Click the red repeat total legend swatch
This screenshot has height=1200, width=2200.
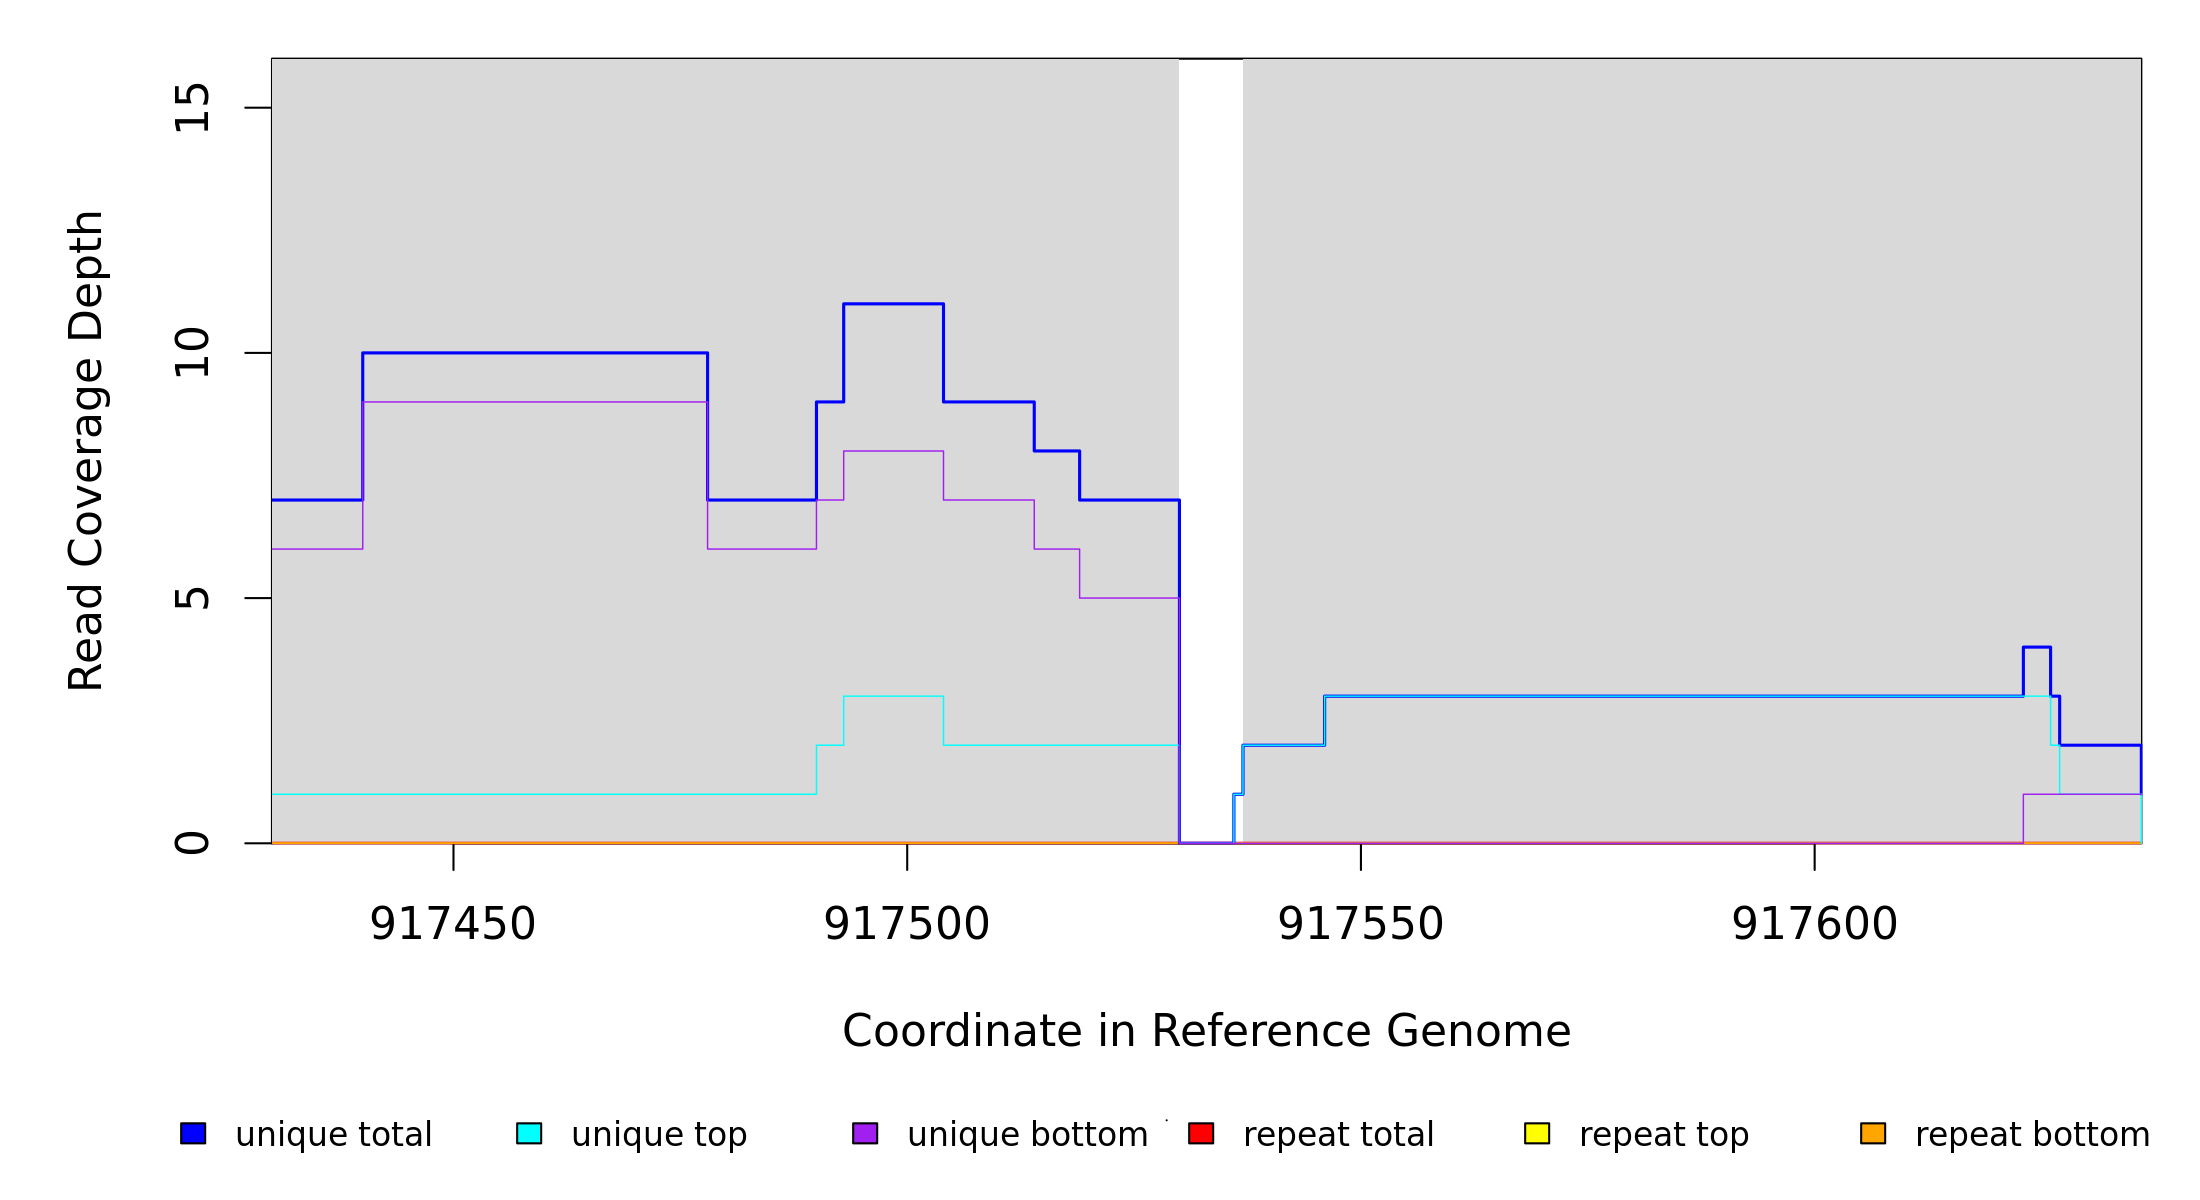click(1201, 1133)
